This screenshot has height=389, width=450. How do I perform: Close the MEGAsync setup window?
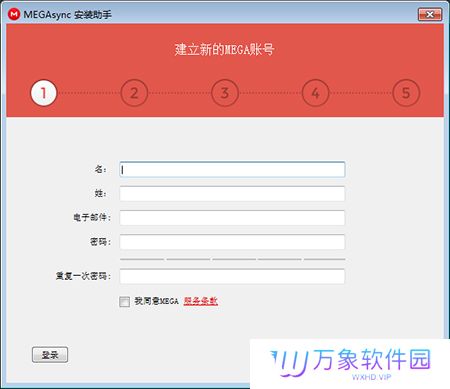(x=430, y=14)
